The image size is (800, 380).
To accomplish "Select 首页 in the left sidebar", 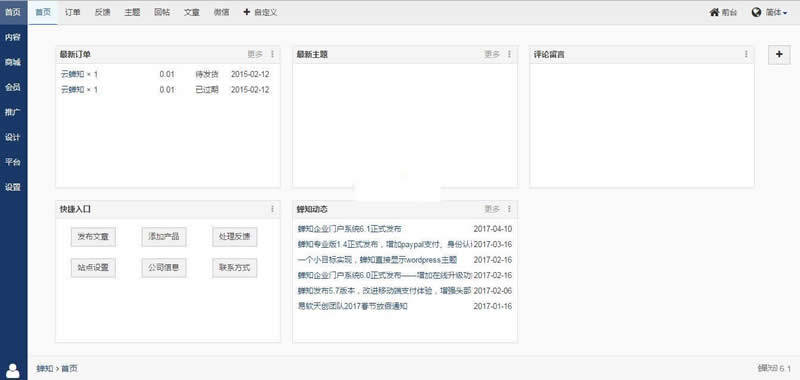I will click(x=13, y=12).
